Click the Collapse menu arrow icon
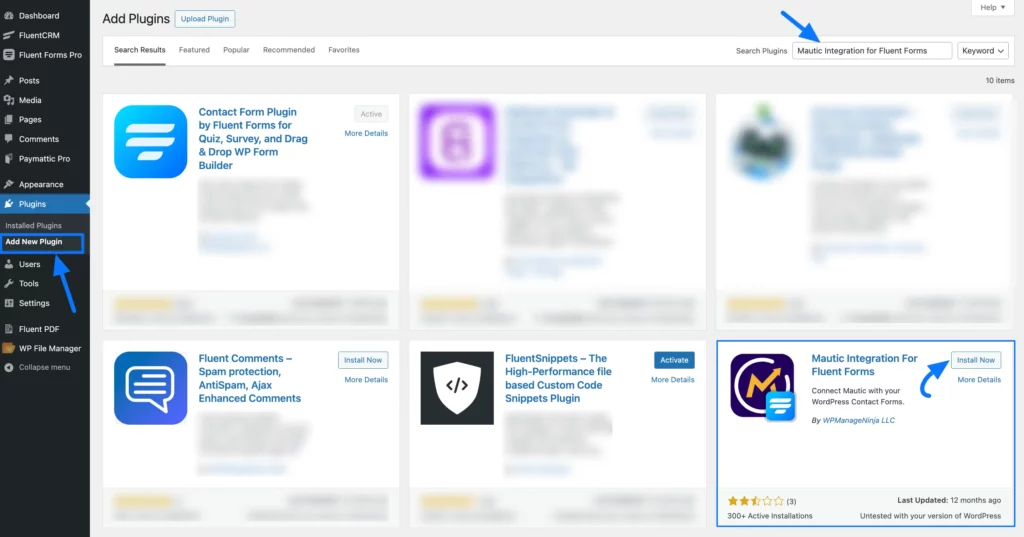Screen dimensions: 1024x537 9,367
